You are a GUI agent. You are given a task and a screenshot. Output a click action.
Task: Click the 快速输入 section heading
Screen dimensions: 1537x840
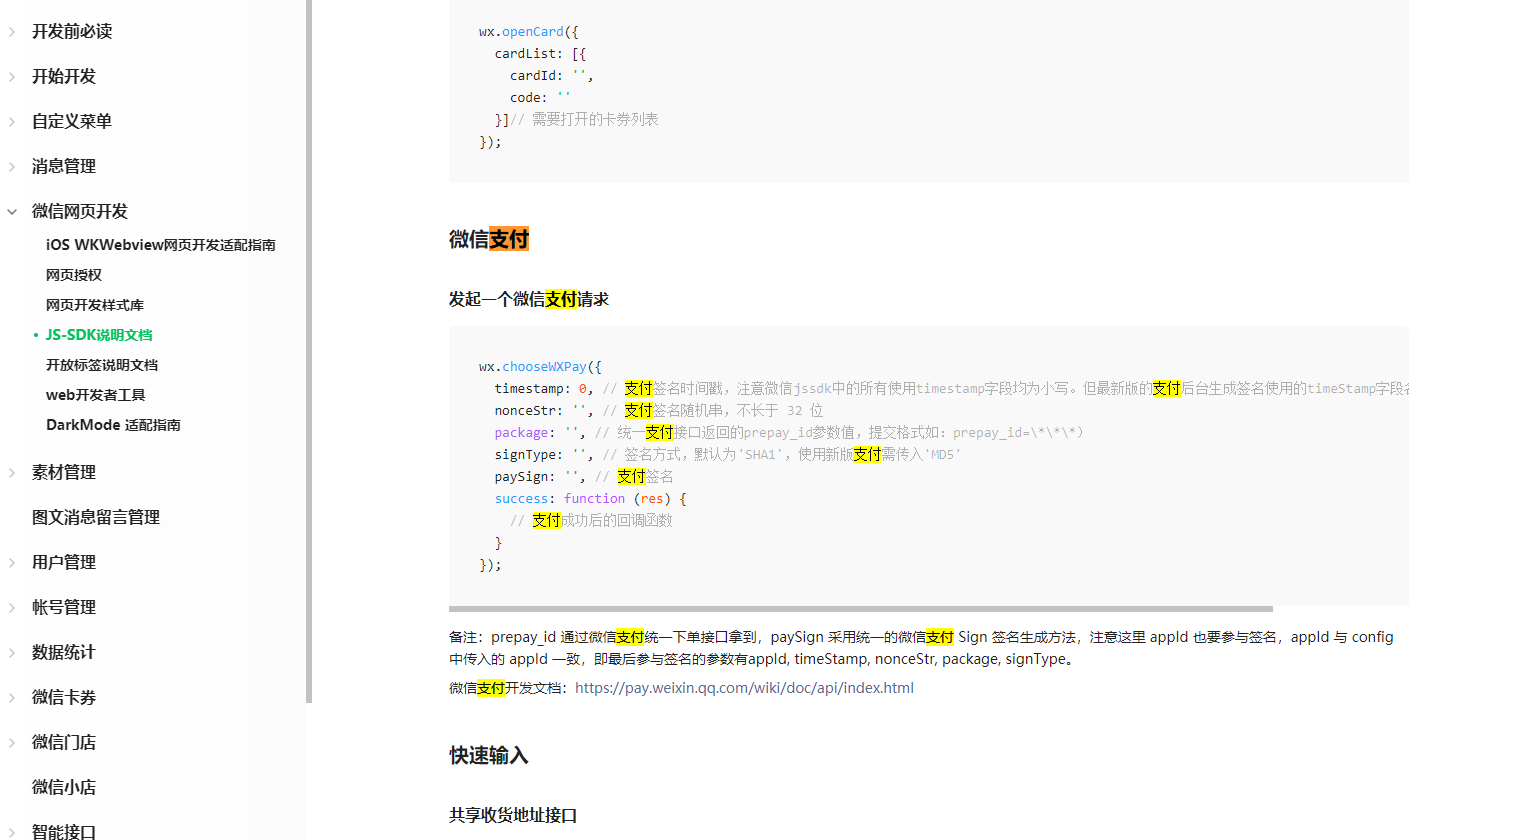click(489, 755)
